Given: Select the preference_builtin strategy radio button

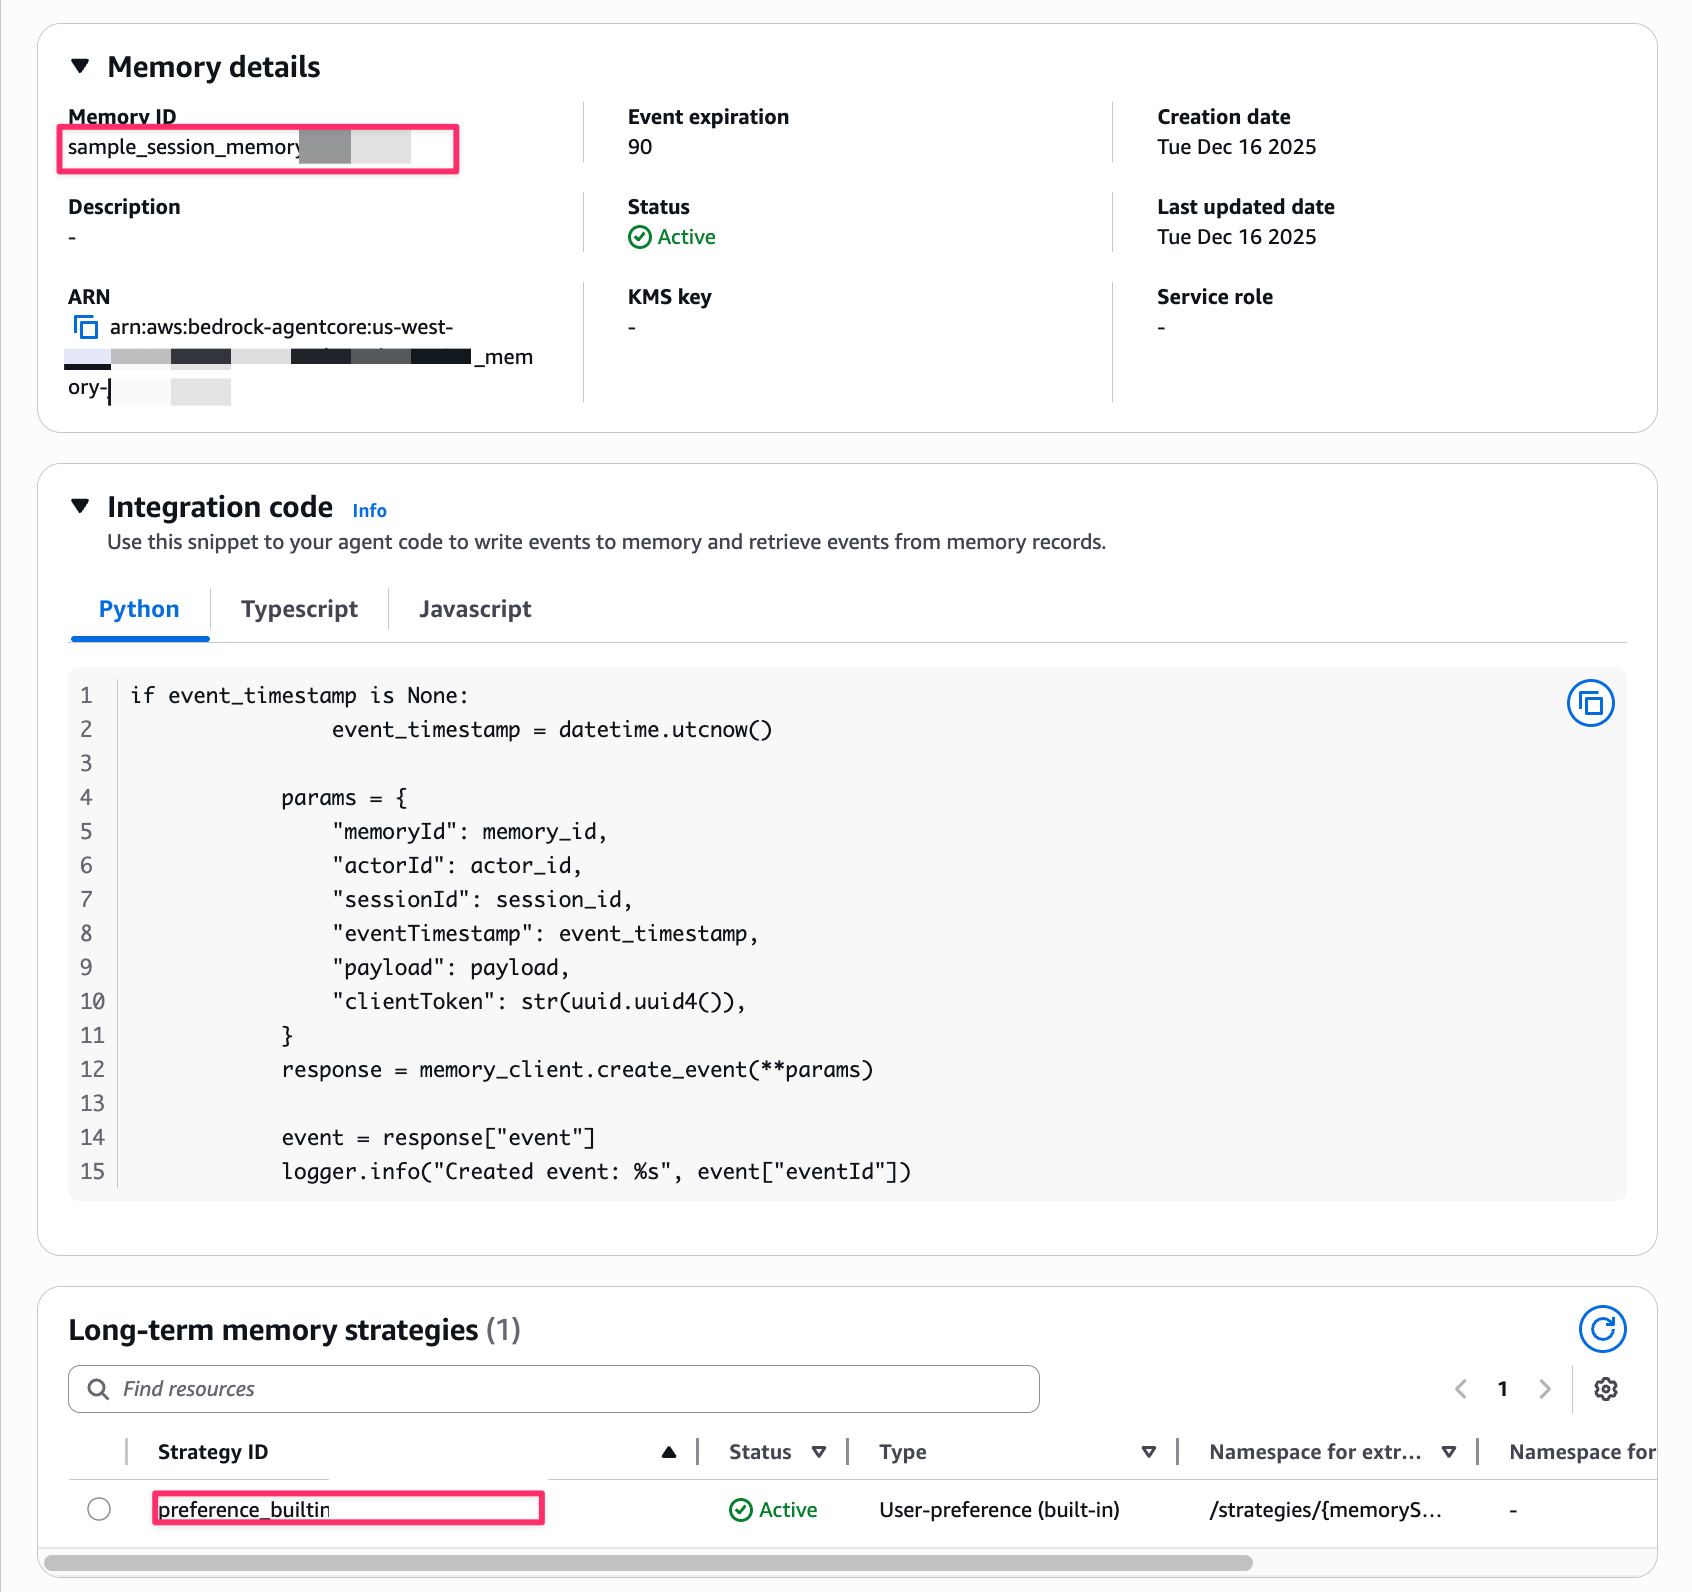Looking at the screenshot, I should pos(99,1509).
